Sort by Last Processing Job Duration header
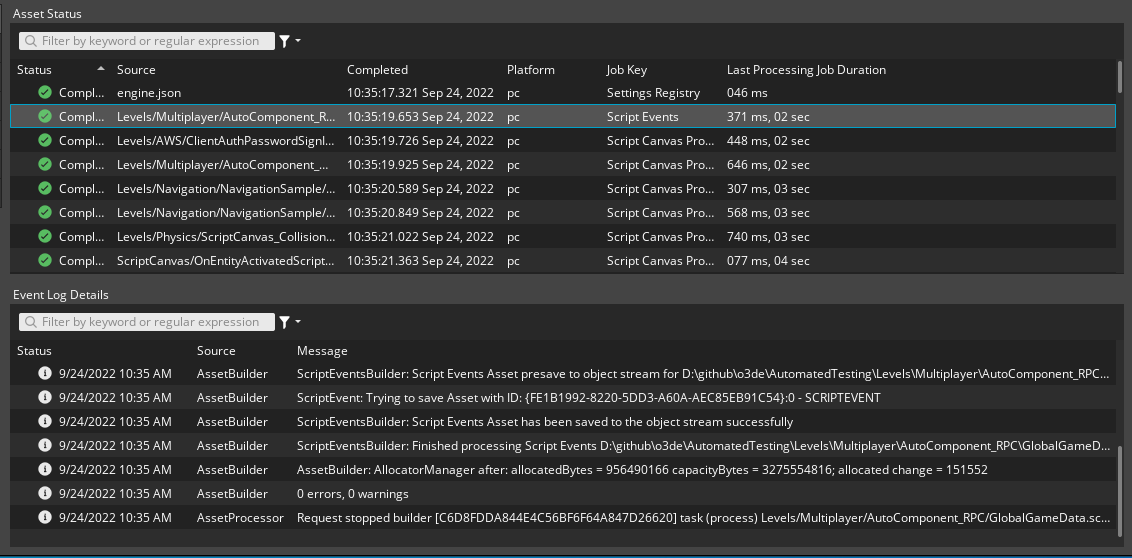The image size is (1132, 558). point(806,70)
